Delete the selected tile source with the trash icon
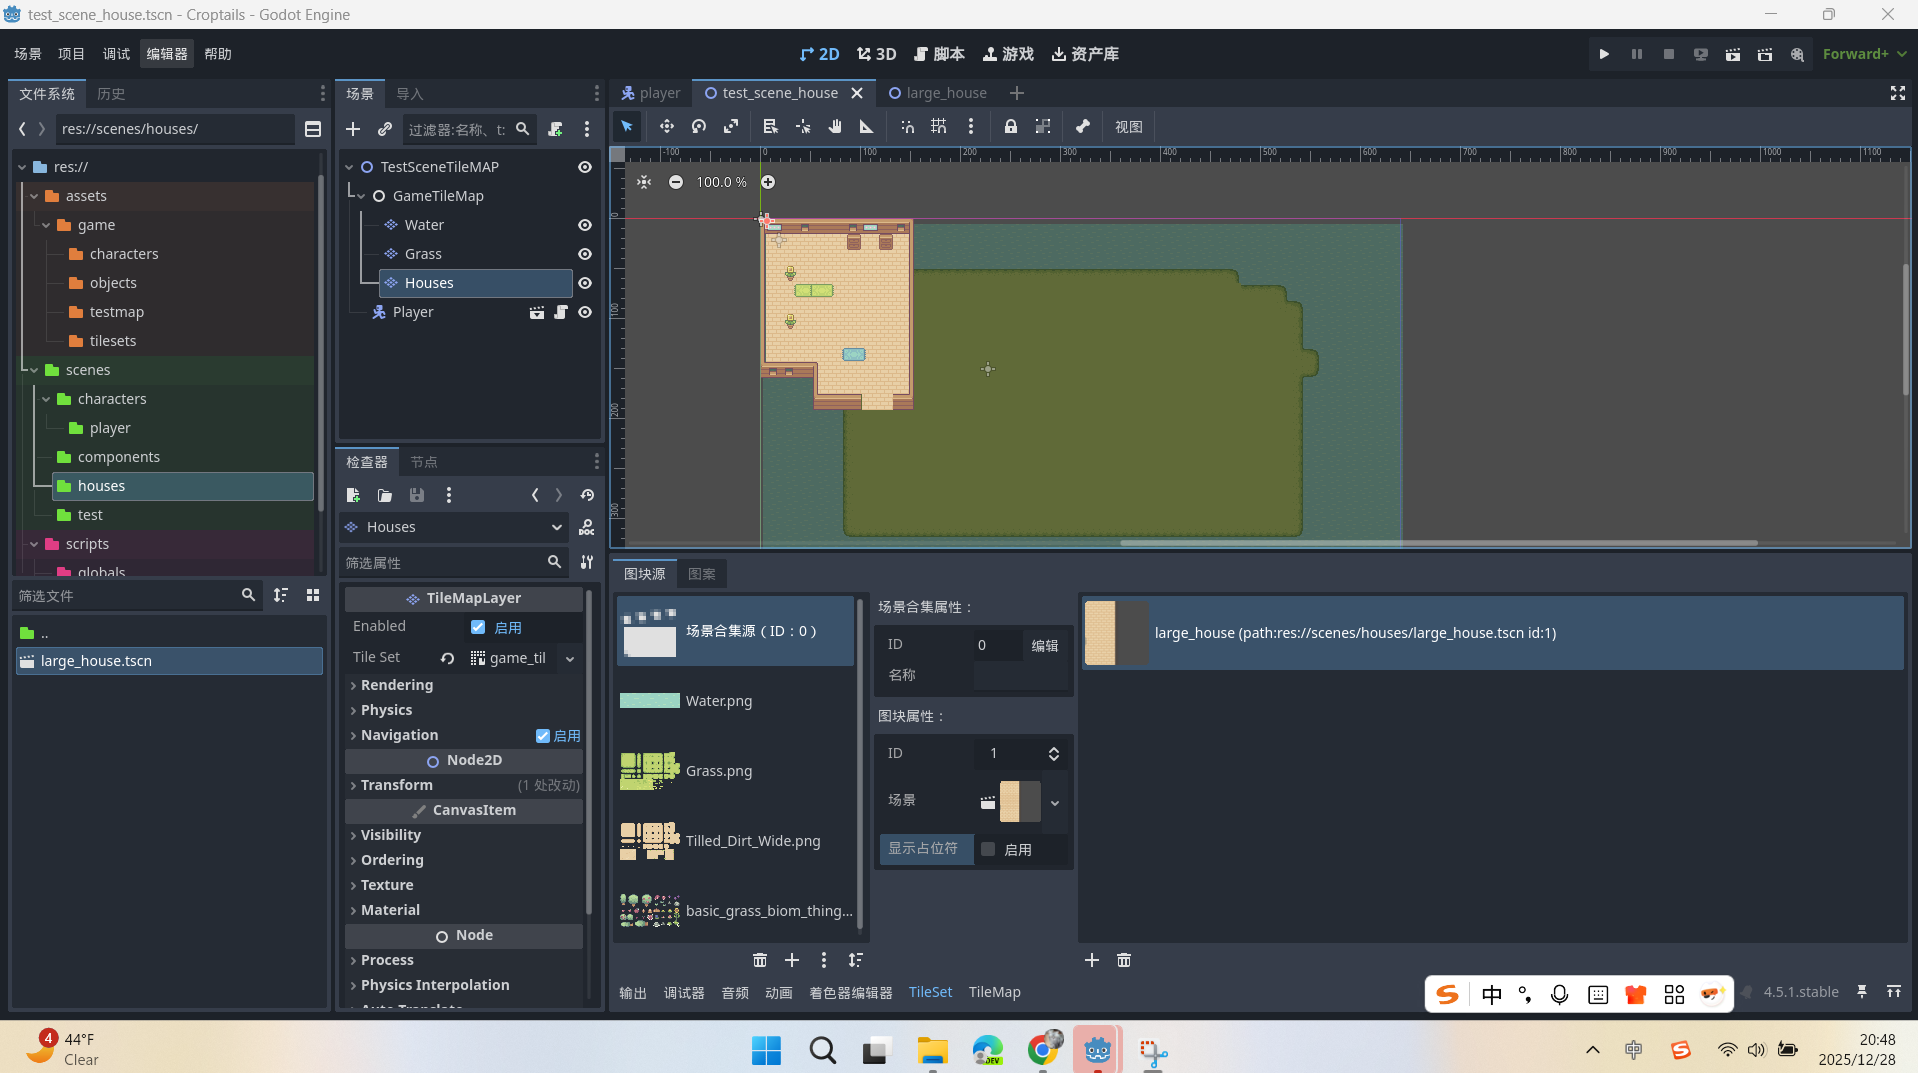 coord(760,960)
